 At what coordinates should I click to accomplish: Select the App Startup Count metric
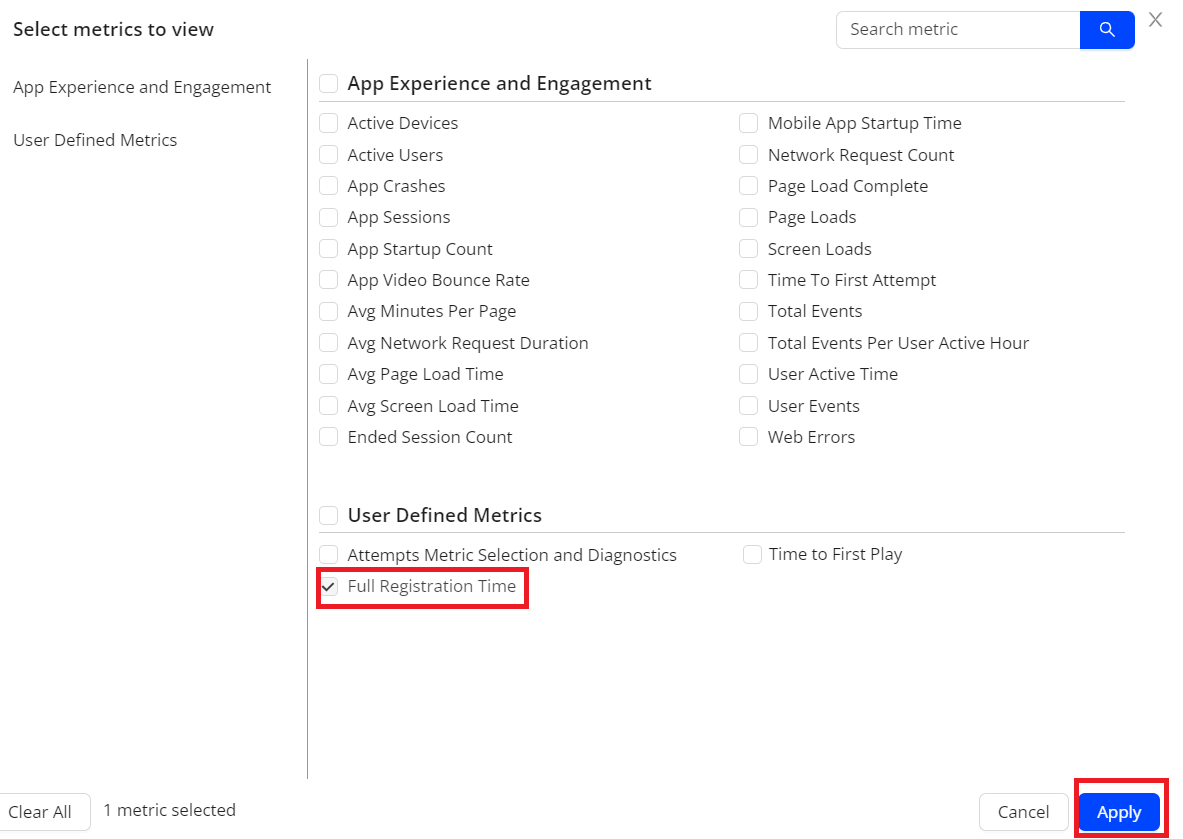328,249
